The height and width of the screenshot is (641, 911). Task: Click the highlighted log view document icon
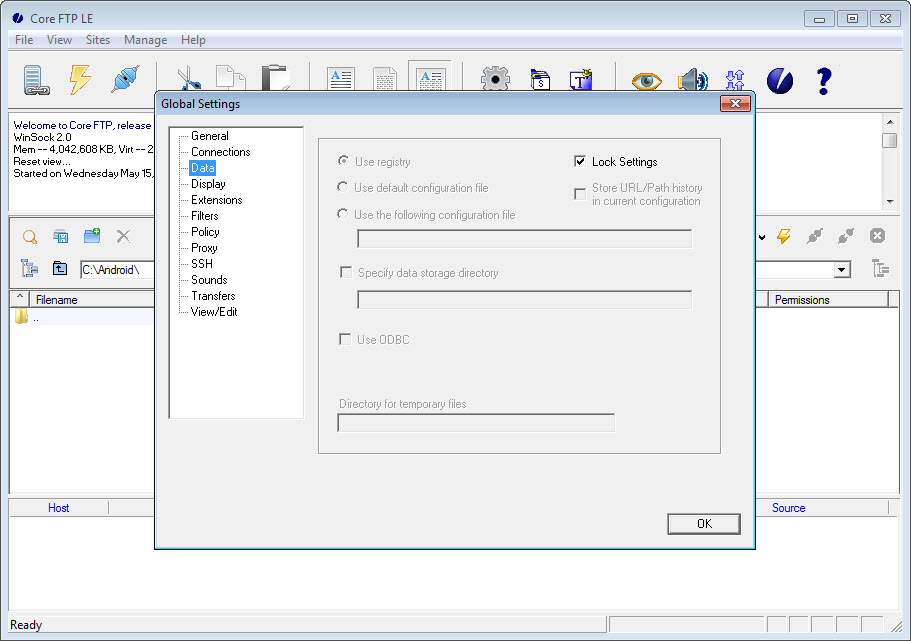pos(431,77)
